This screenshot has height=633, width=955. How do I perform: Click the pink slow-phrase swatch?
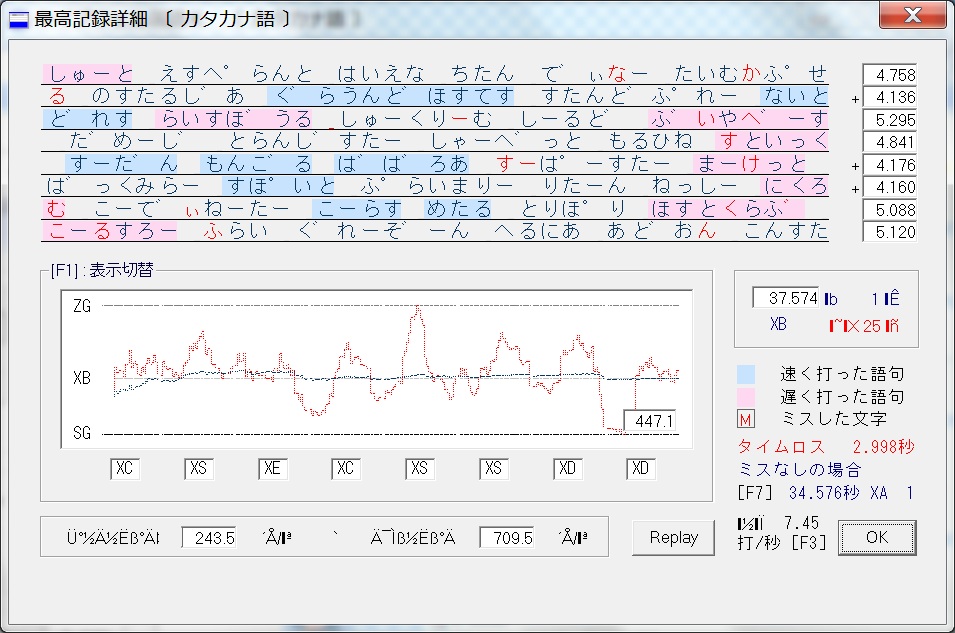coord(746,396)
